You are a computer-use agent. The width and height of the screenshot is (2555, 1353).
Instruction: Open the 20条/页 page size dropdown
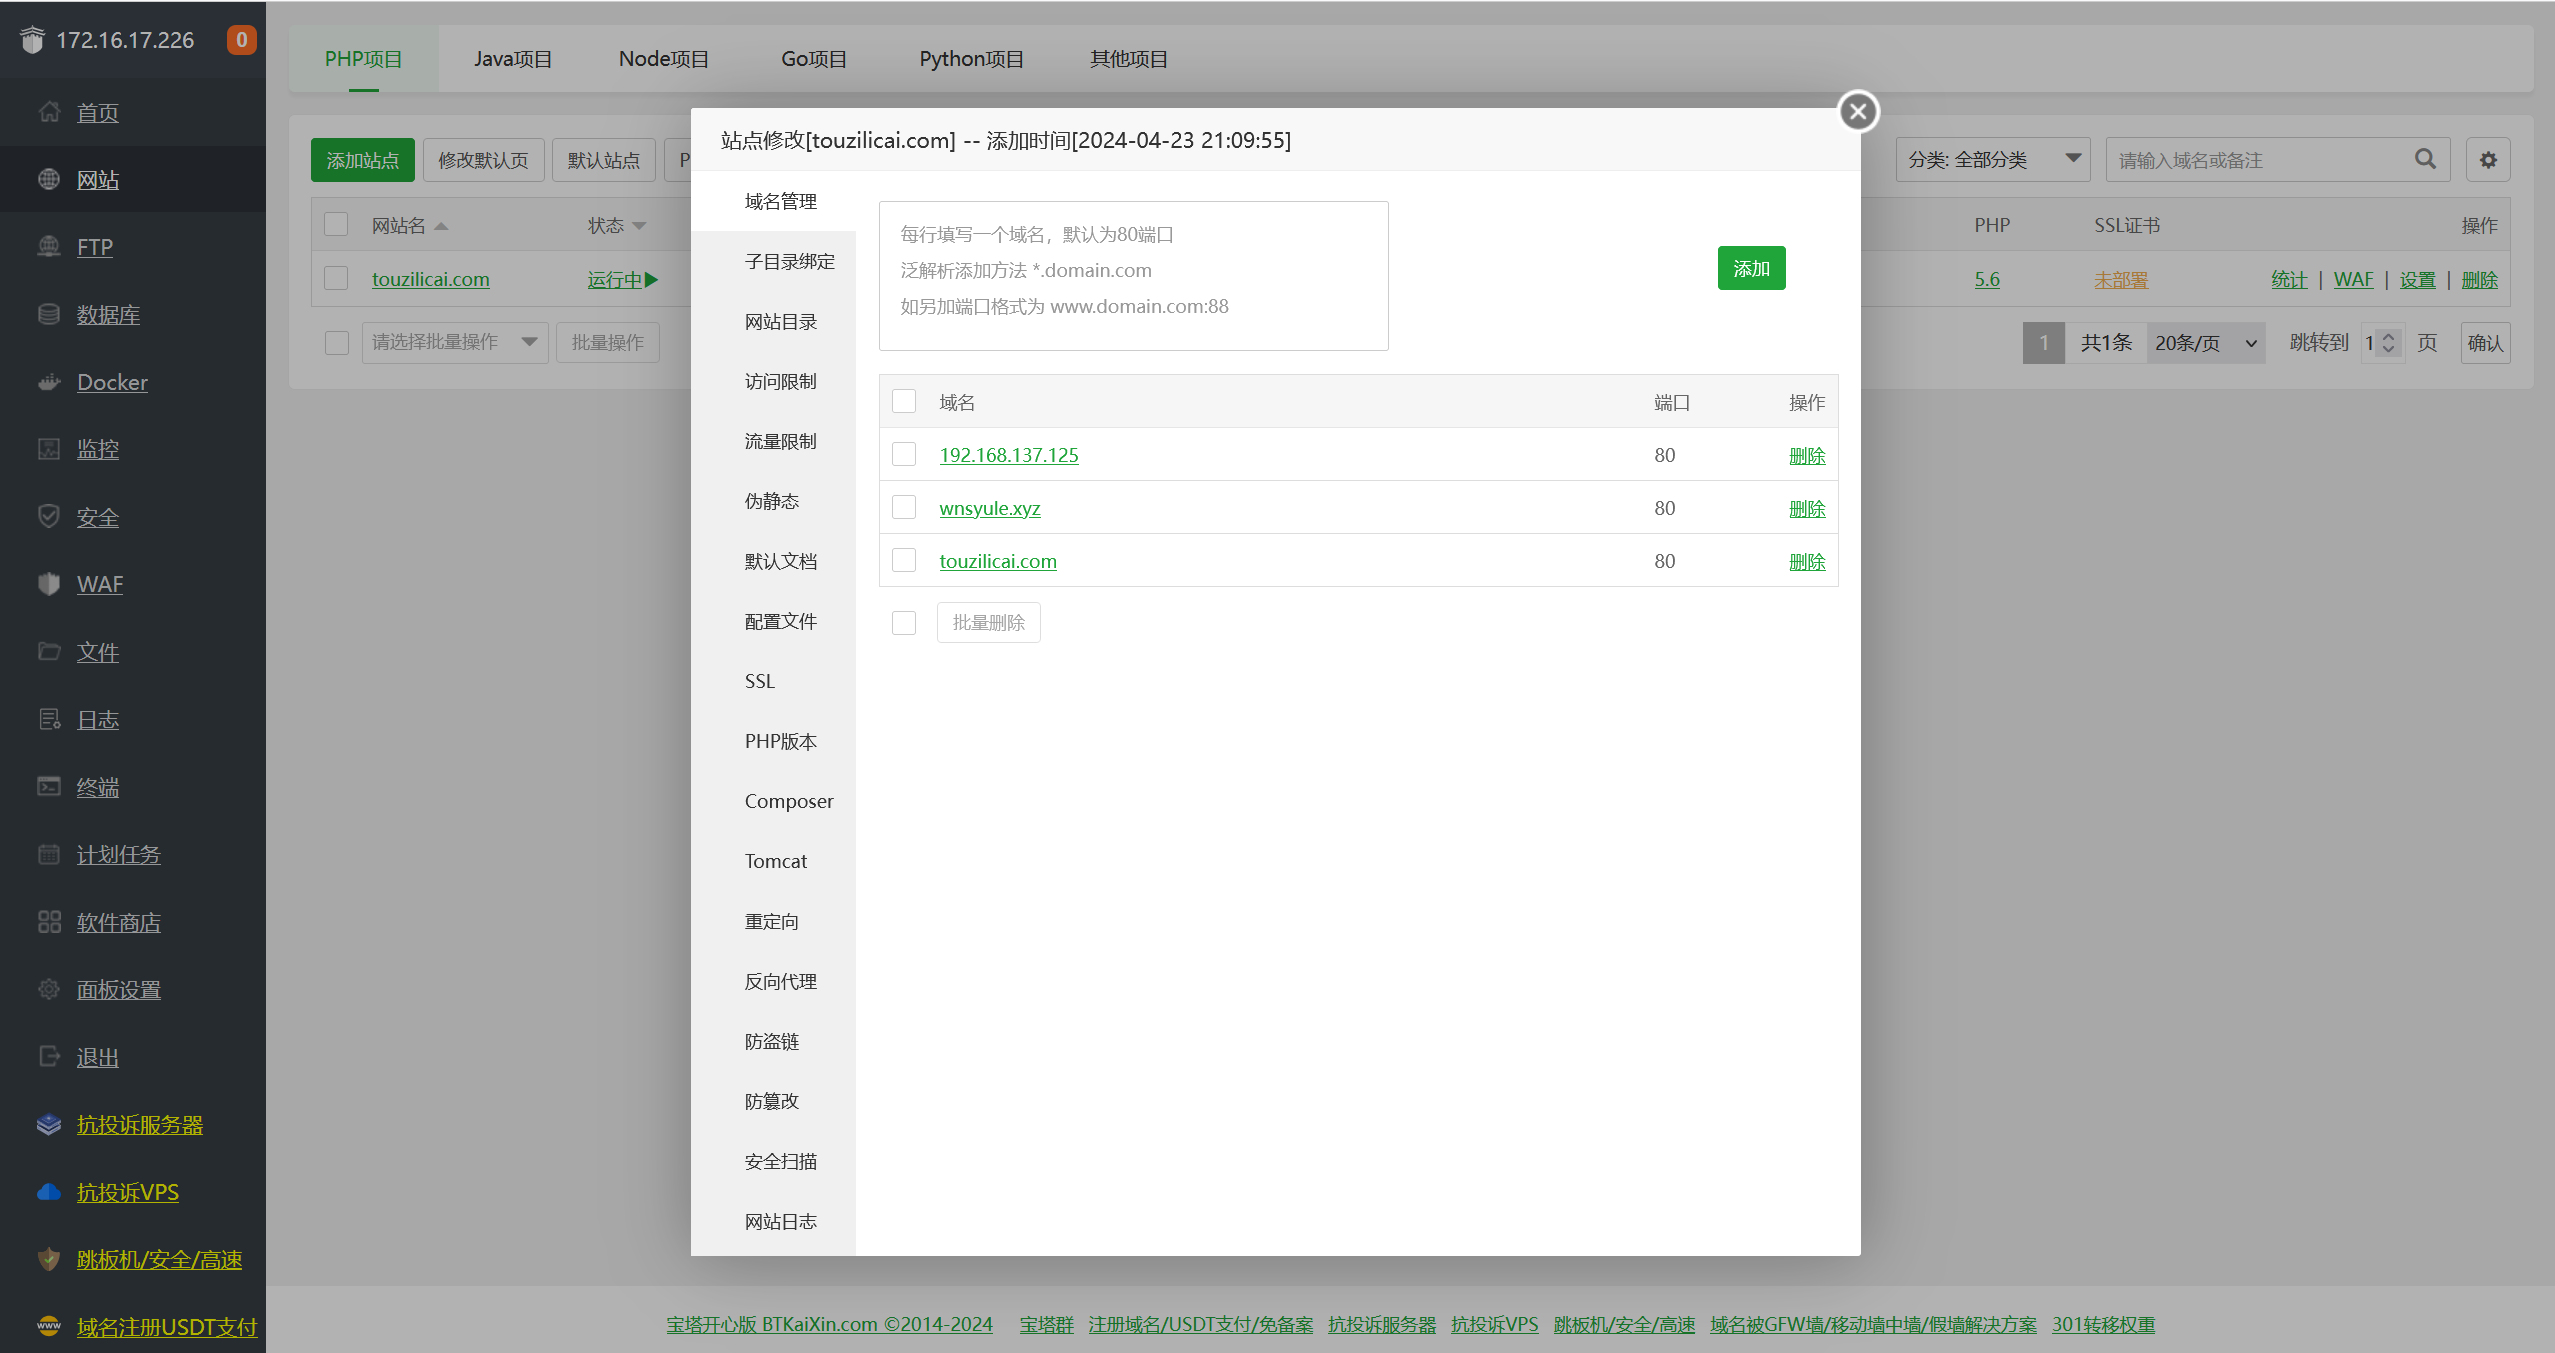(x=2205, y=343)
